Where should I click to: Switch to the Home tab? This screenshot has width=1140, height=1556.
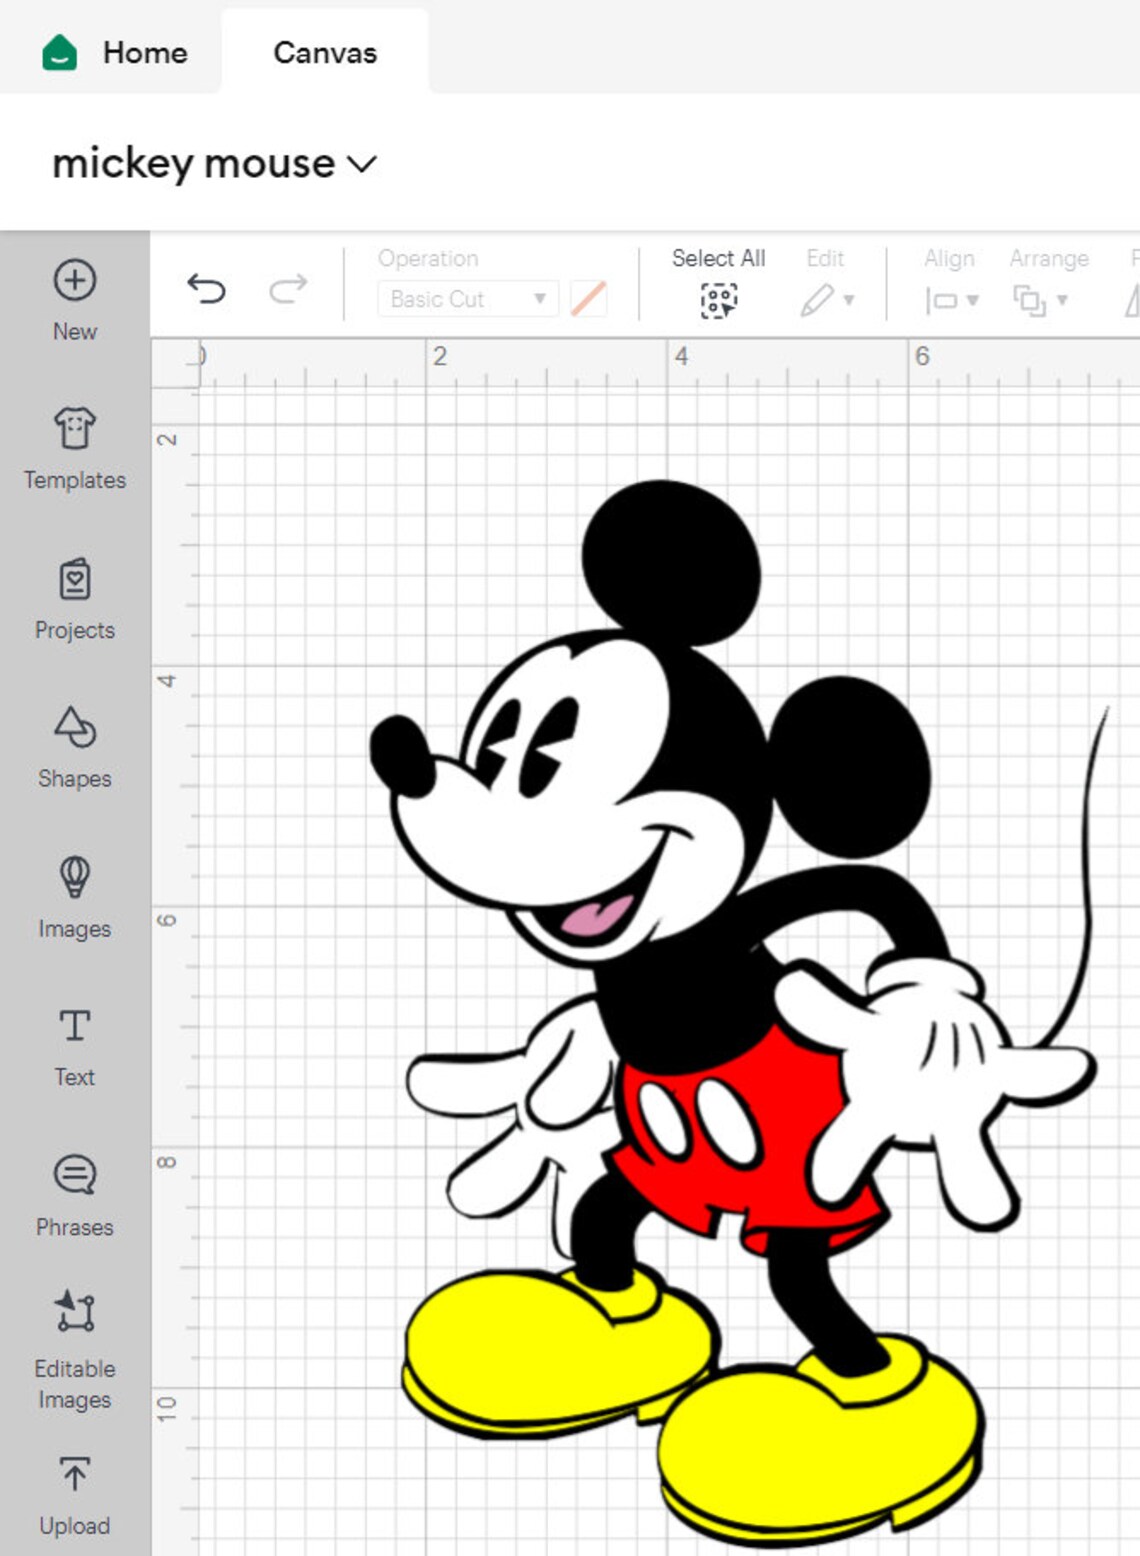click(145, 53)
